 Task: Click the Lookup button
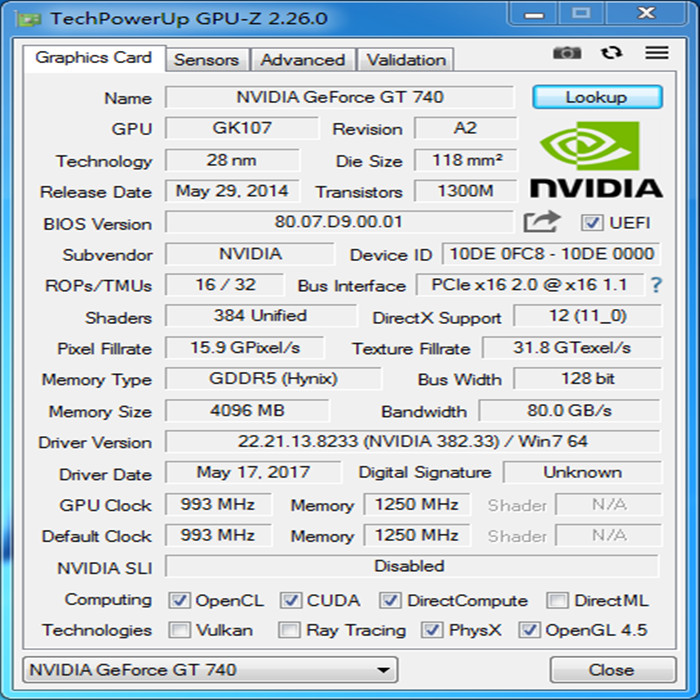597,97
